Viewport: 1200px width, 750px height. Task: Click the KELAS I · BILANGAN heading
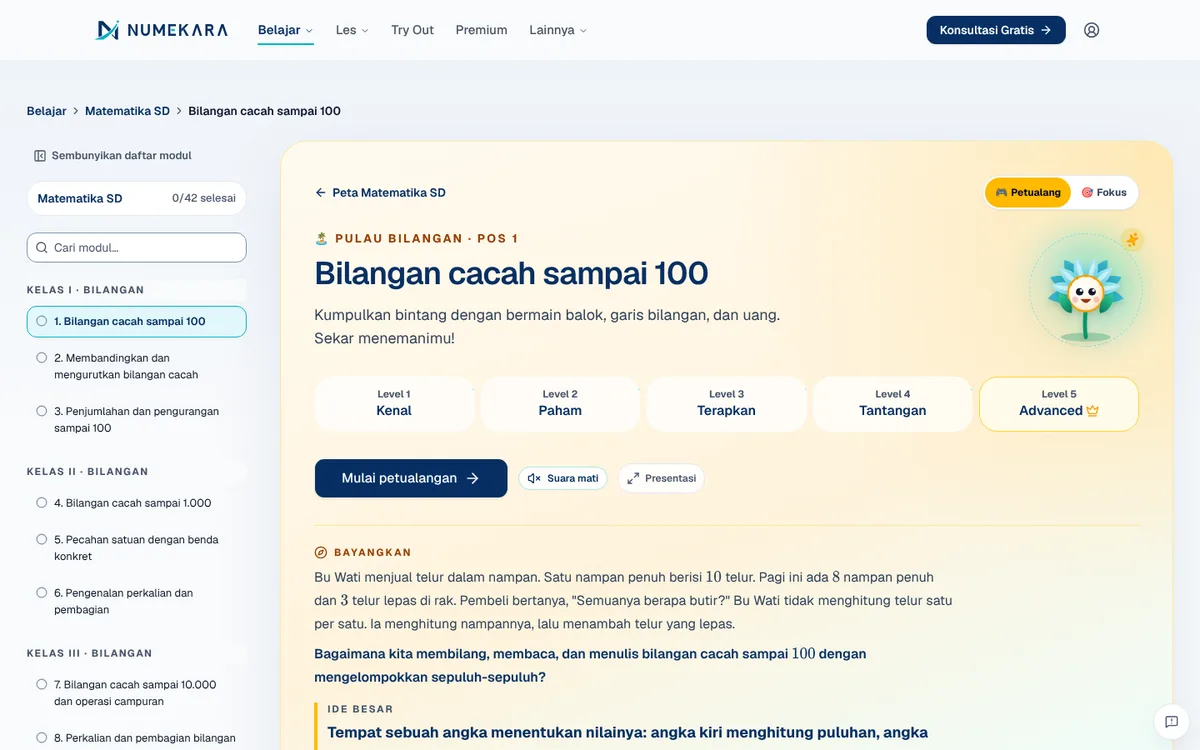point(85,290)
